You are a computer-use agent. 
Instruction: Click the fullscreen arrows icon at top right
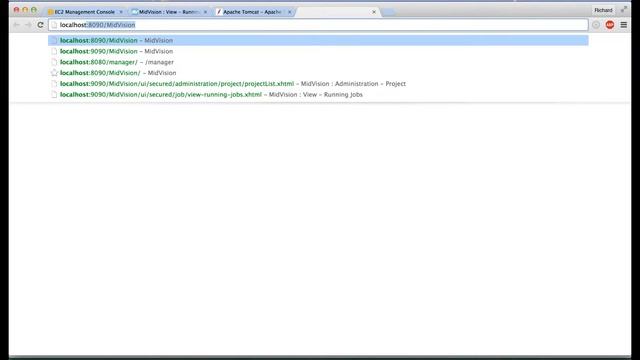click(x=624, y=9)
